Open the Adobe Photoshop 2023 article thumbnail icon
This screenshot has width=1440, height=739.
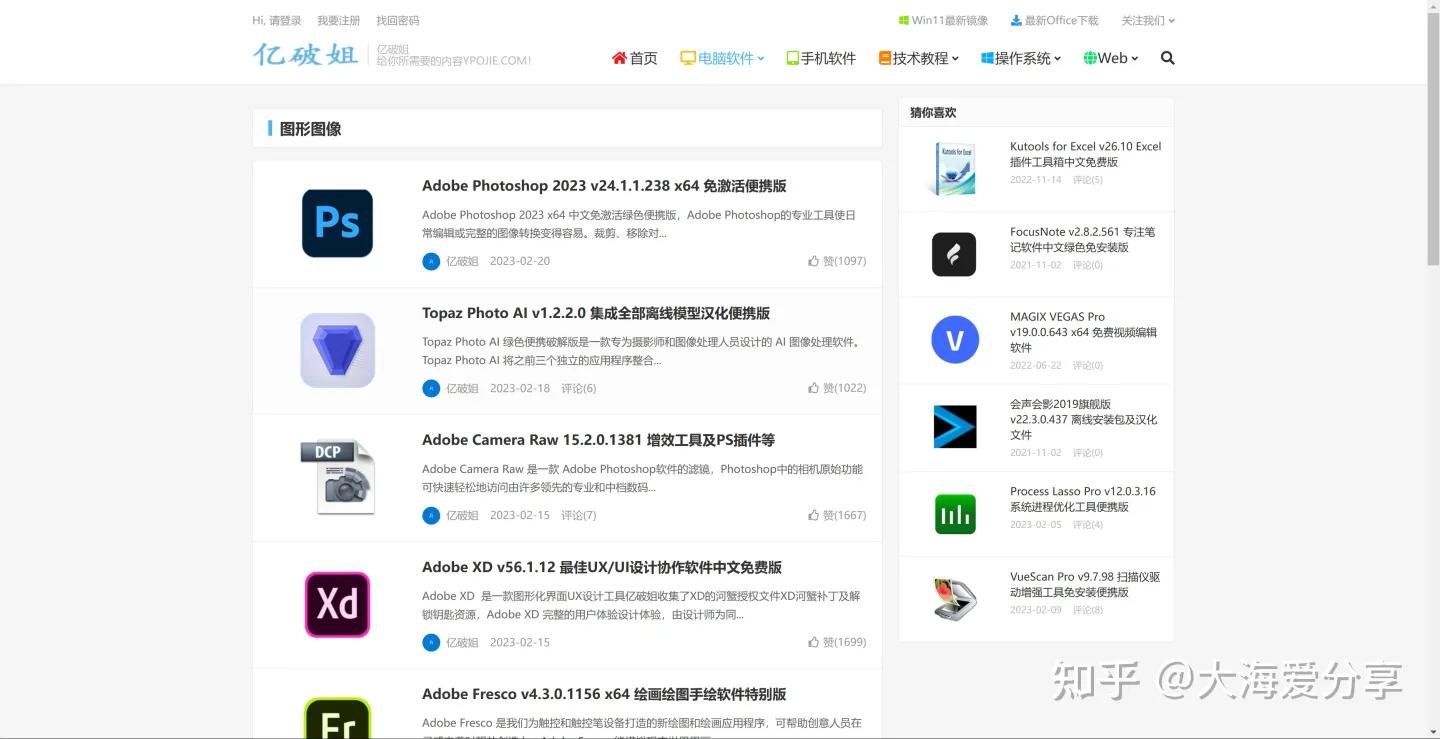tap(337, 223)
